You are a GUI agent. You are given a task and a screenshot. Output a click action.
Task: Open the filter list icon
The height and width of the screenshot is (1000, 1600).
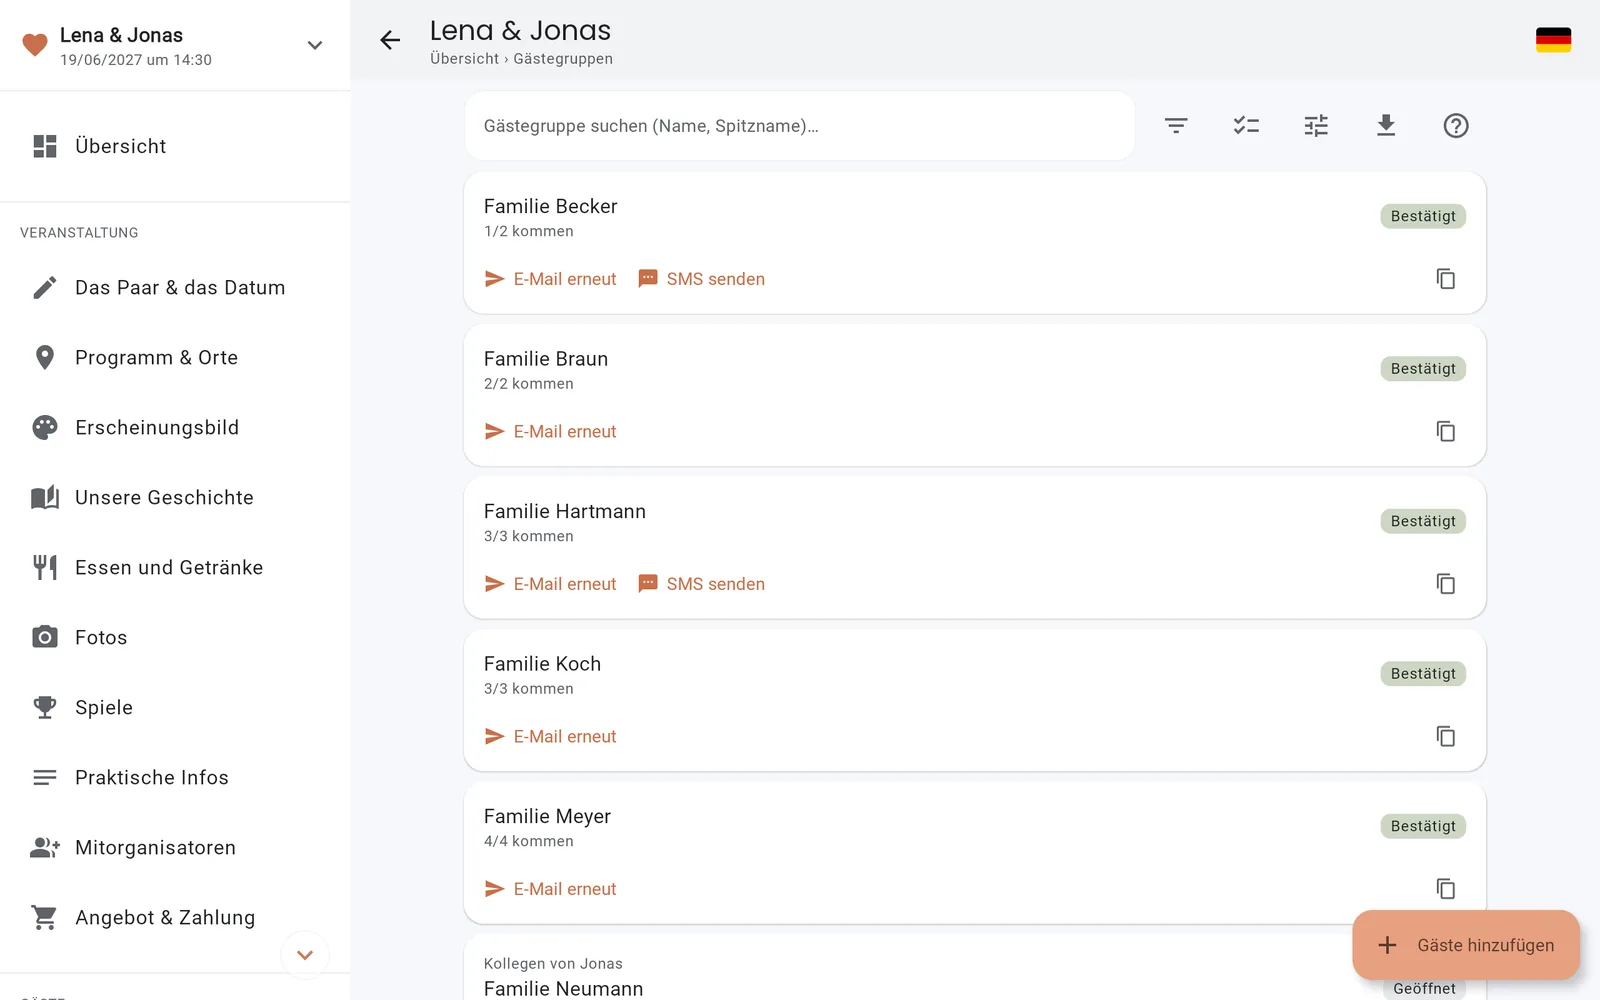(1176, 126)
